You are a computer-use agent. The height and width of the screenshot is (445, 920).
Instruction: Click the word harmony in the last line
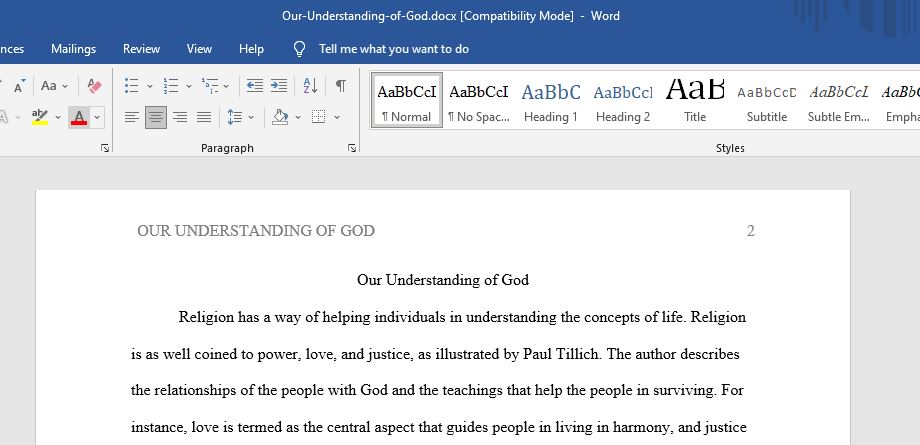tap(641, 427)
